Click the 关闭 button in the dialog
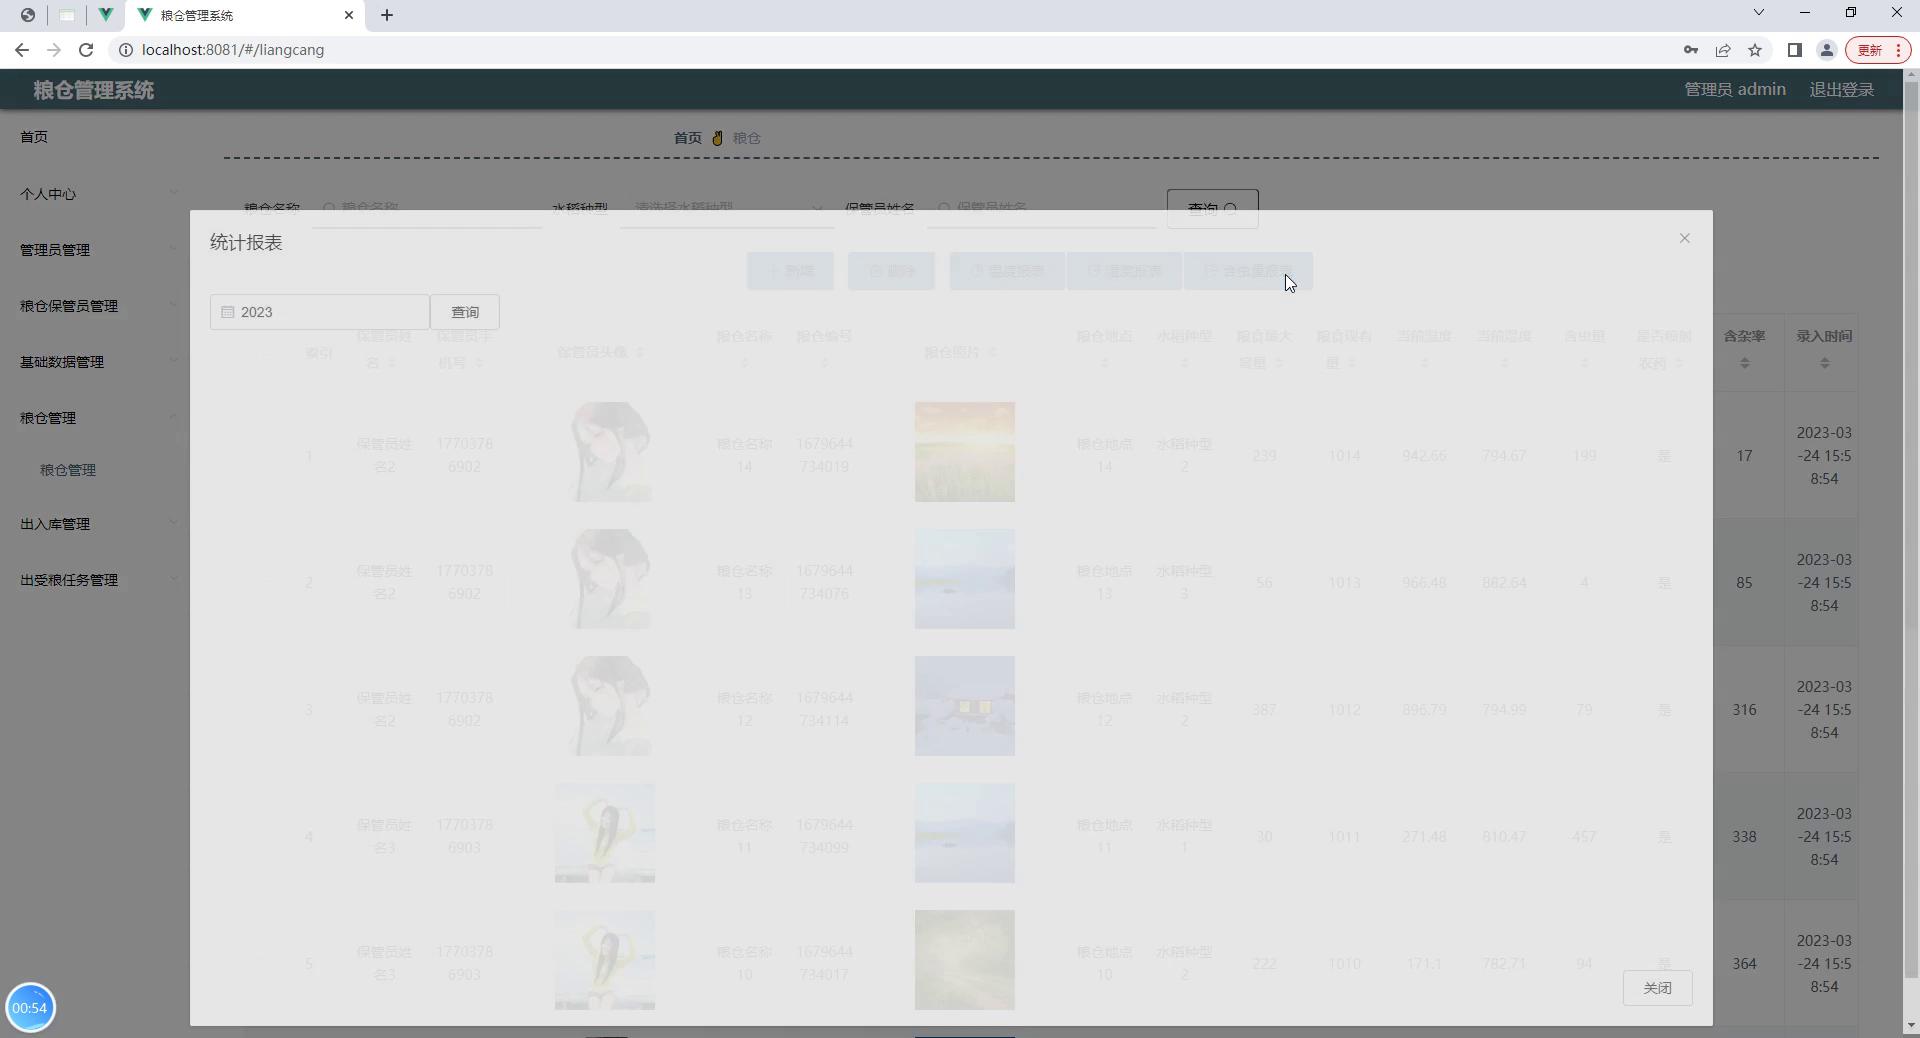The image size is (1920, 1038). tap(1658, 988)
